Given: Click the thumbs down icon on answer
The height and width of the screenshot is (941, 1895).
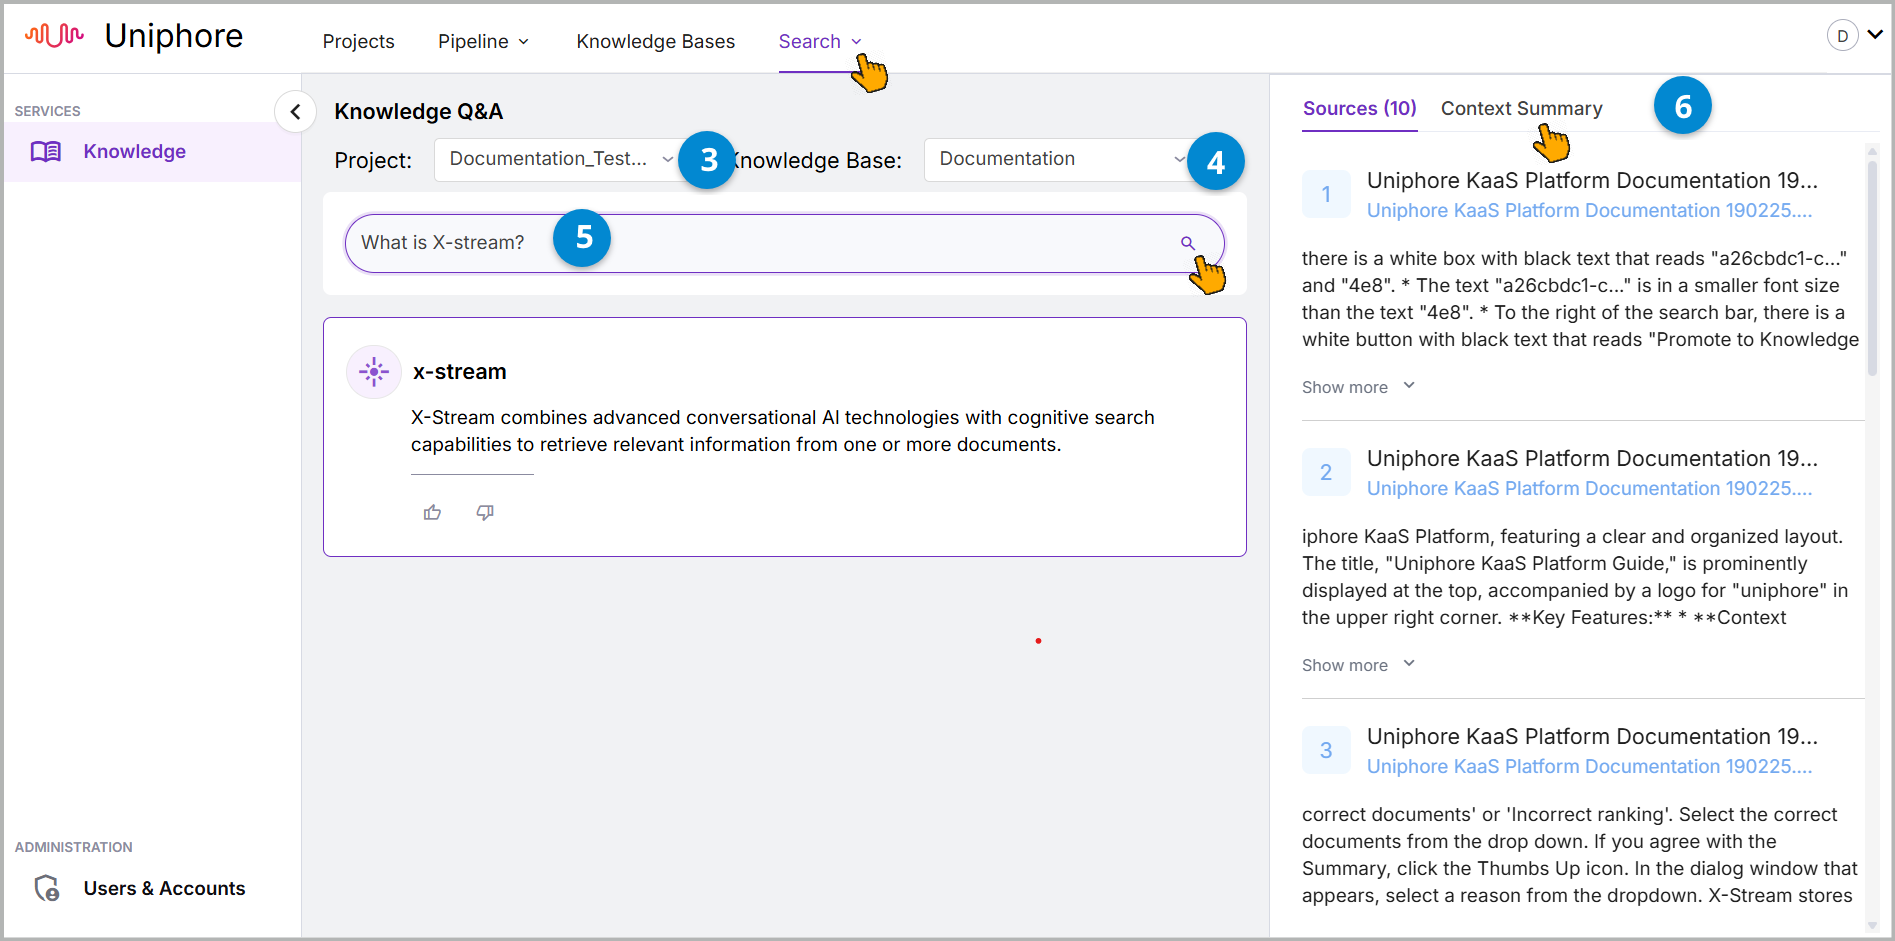Looking at the screenshot, I should (485, 513).
